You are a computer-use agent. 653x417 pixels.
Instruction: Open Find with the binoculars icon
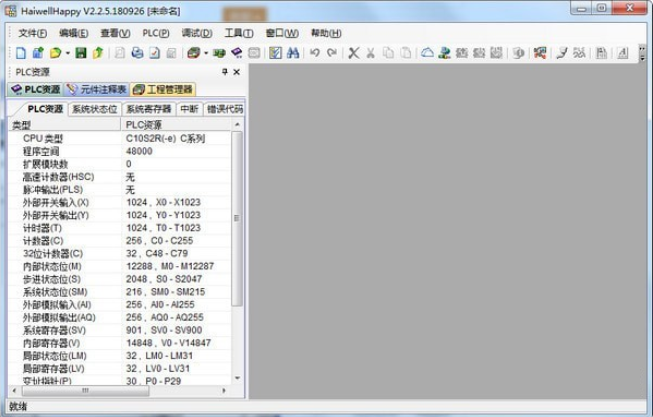point(293,53)
